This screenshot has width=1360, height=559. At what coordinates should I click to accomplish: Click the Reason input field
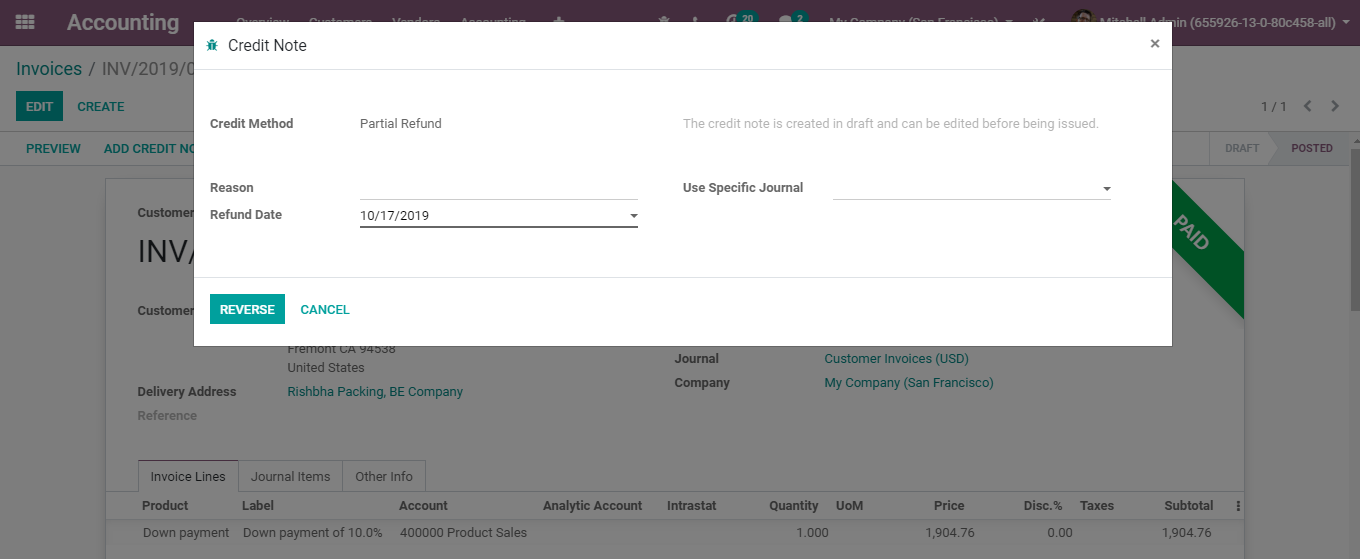(x=499, y=188)
